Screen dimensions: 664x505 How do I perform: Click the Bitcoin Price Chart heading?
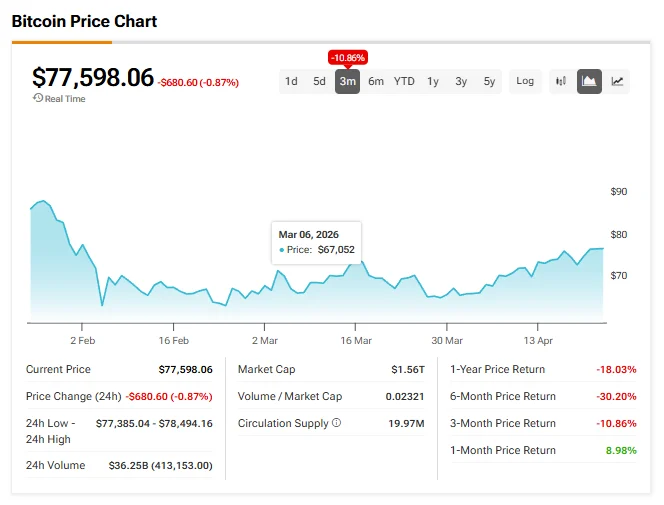coord(84,21)
